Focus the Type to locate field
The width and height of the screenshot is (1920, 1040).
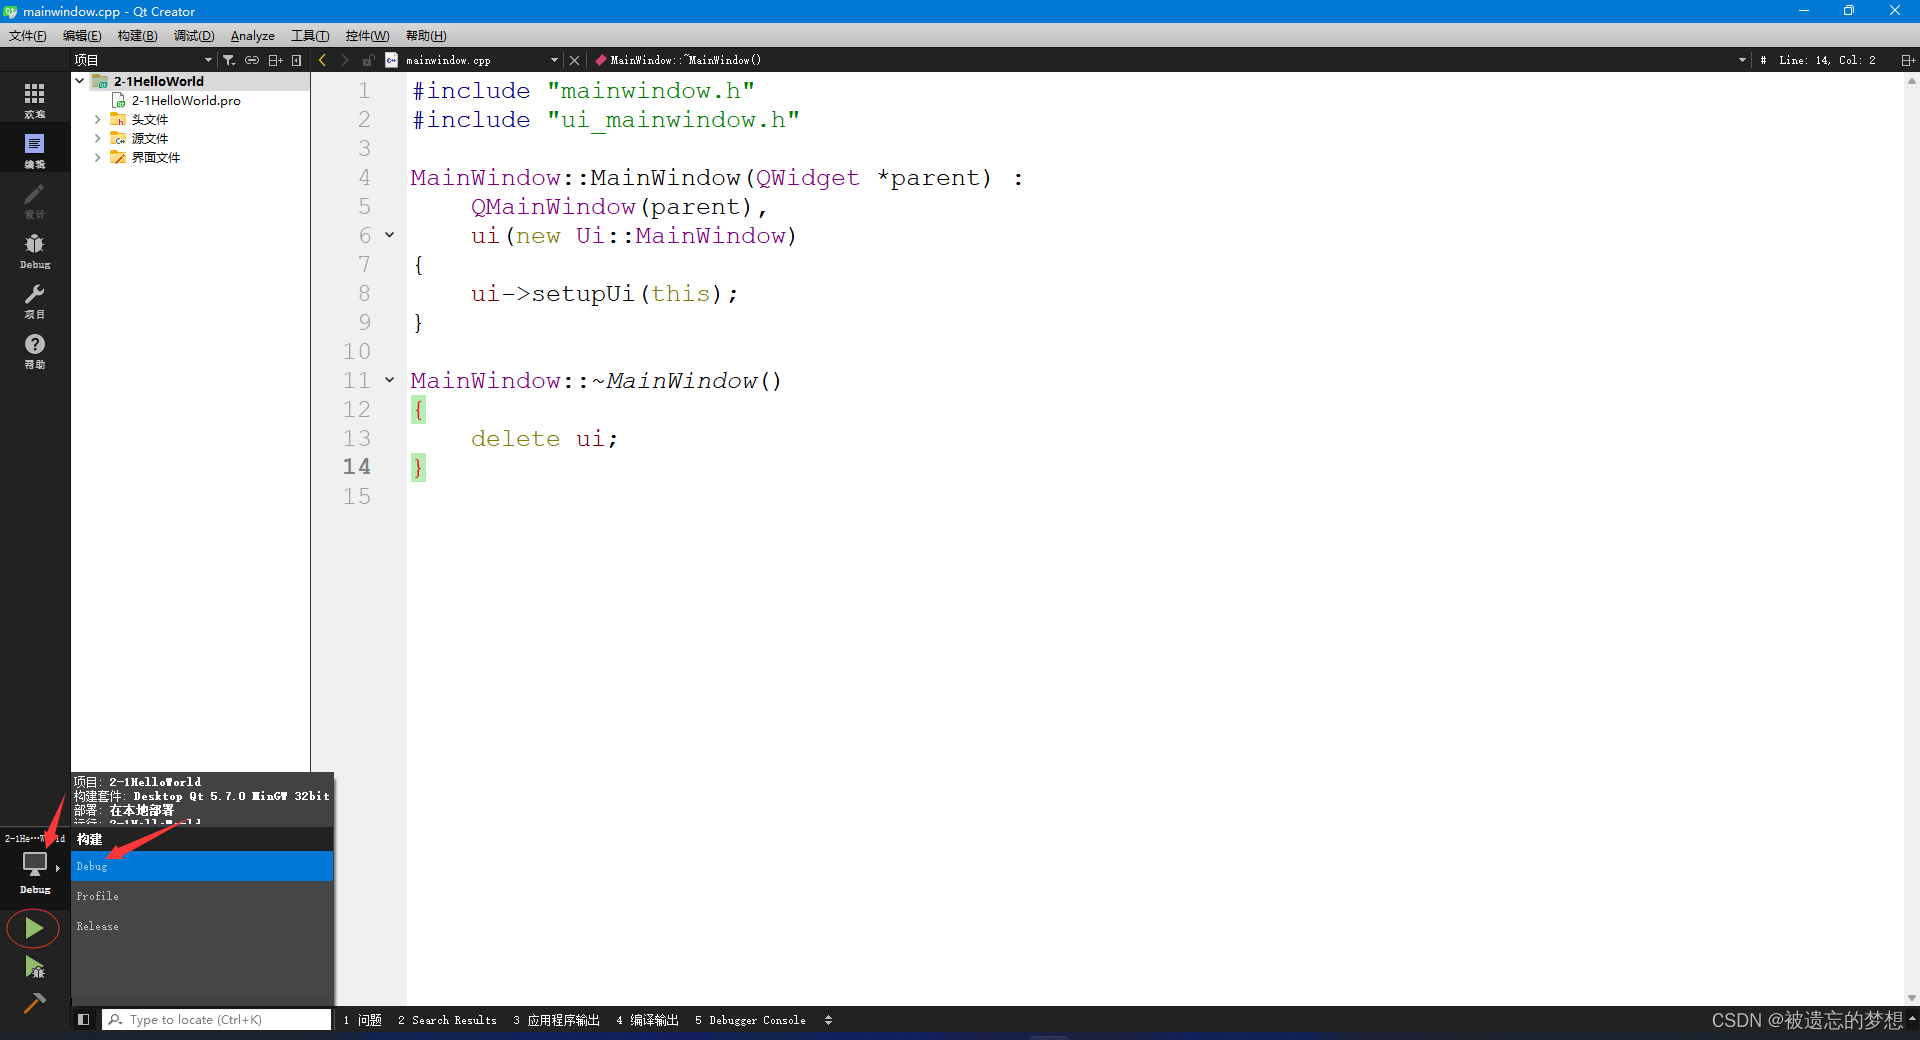pos(217,1020)
